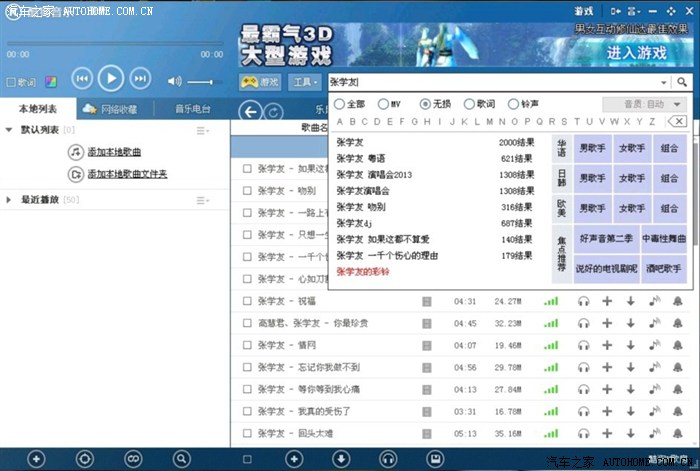Click the 进入游戏 banner button
700x471 pixels.
point(637,53)
